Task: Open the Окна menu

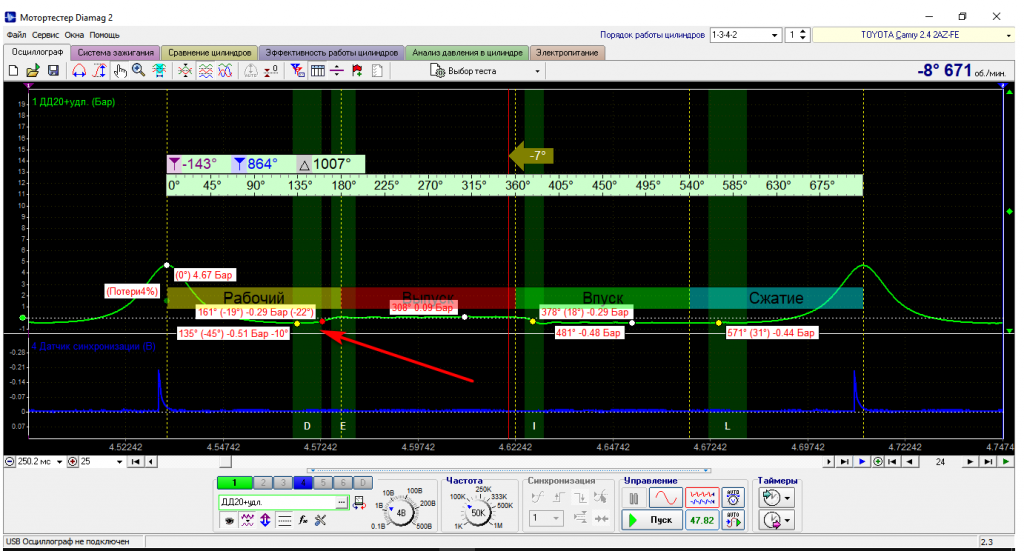Action: (x=74, y=35)
